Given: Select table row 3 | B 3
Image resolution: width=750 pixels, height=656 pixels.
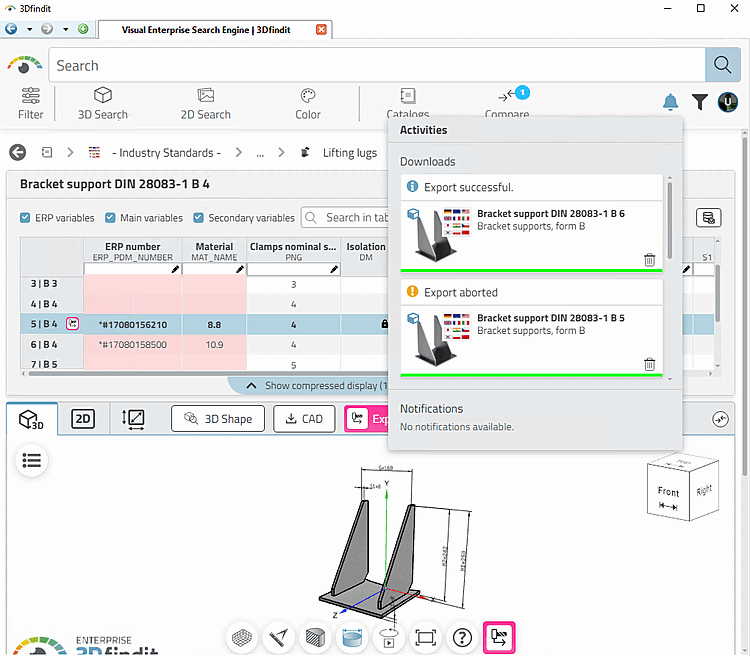Looking at the screenshot, I should [x=44, y=284].
